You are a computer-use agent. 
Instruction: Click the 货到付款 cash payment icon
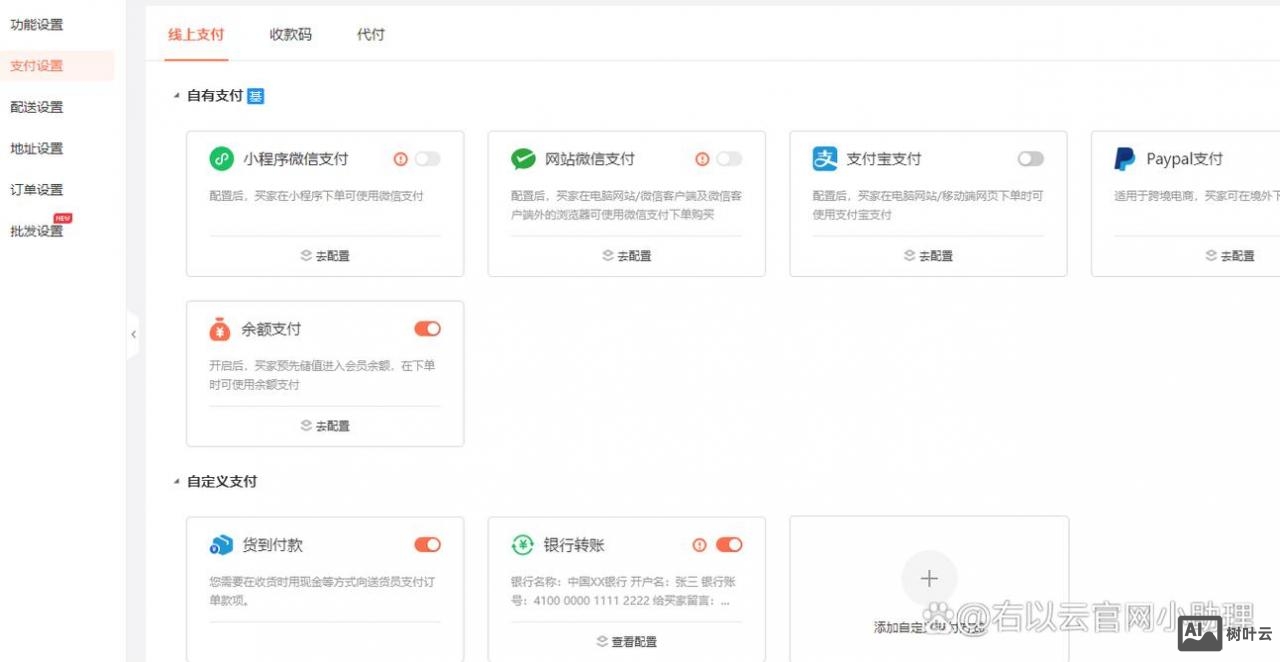(219, 544)
